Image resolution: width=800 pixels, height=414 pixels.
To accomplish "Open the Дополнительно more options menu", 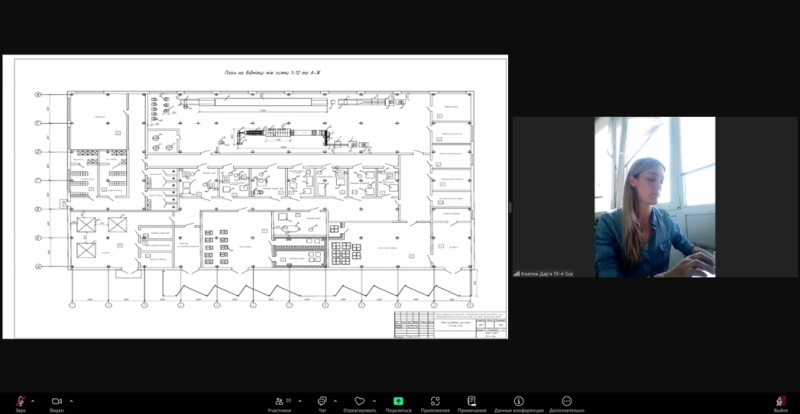I will coord(566,403).
